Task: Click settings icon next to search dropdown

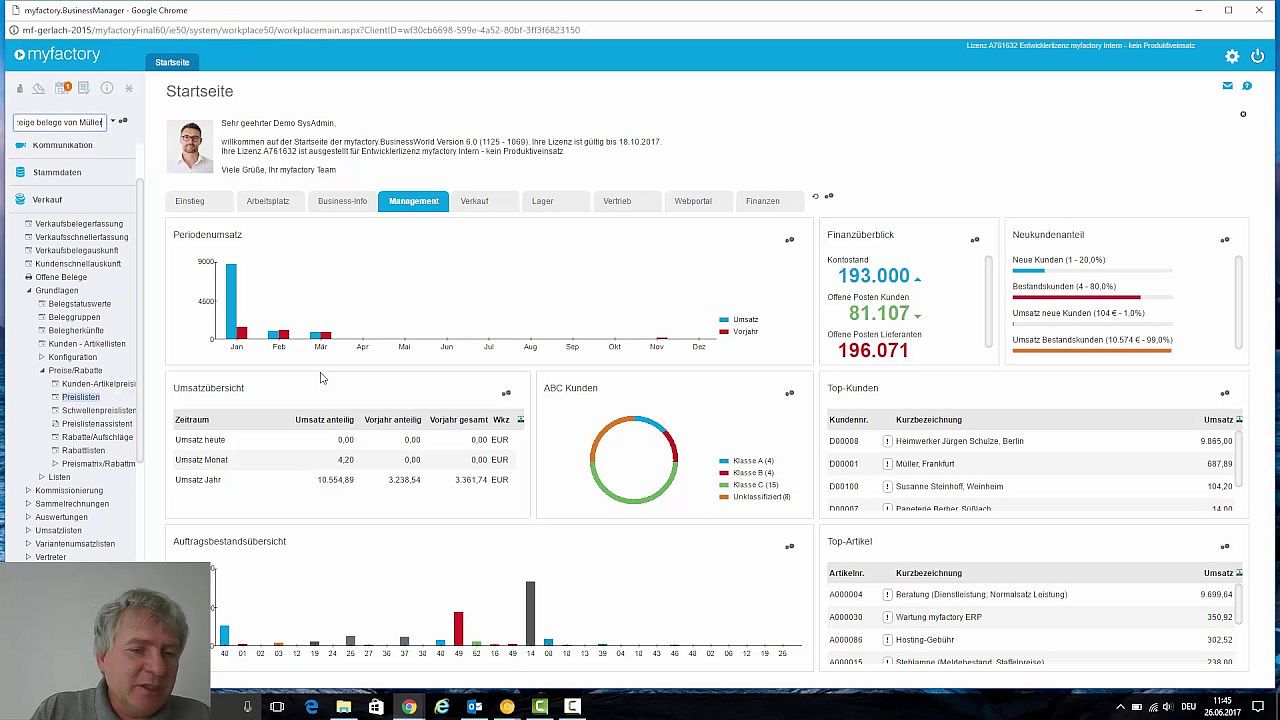Action: [123, 121]
